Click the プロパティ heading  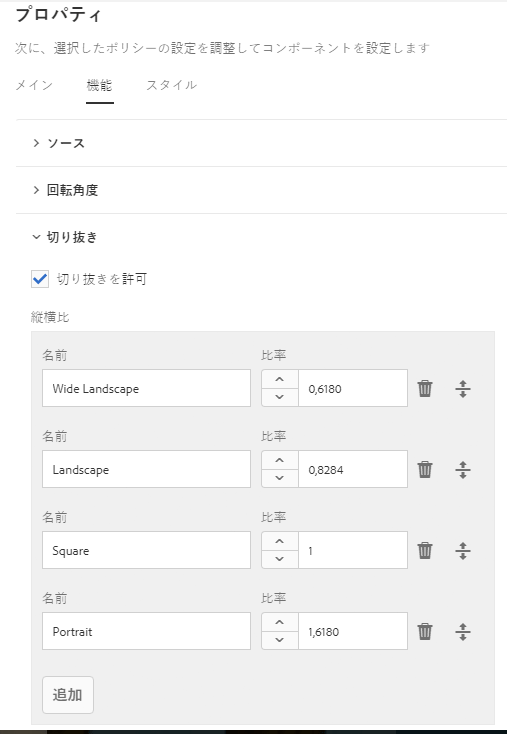(x=59, y=15)
